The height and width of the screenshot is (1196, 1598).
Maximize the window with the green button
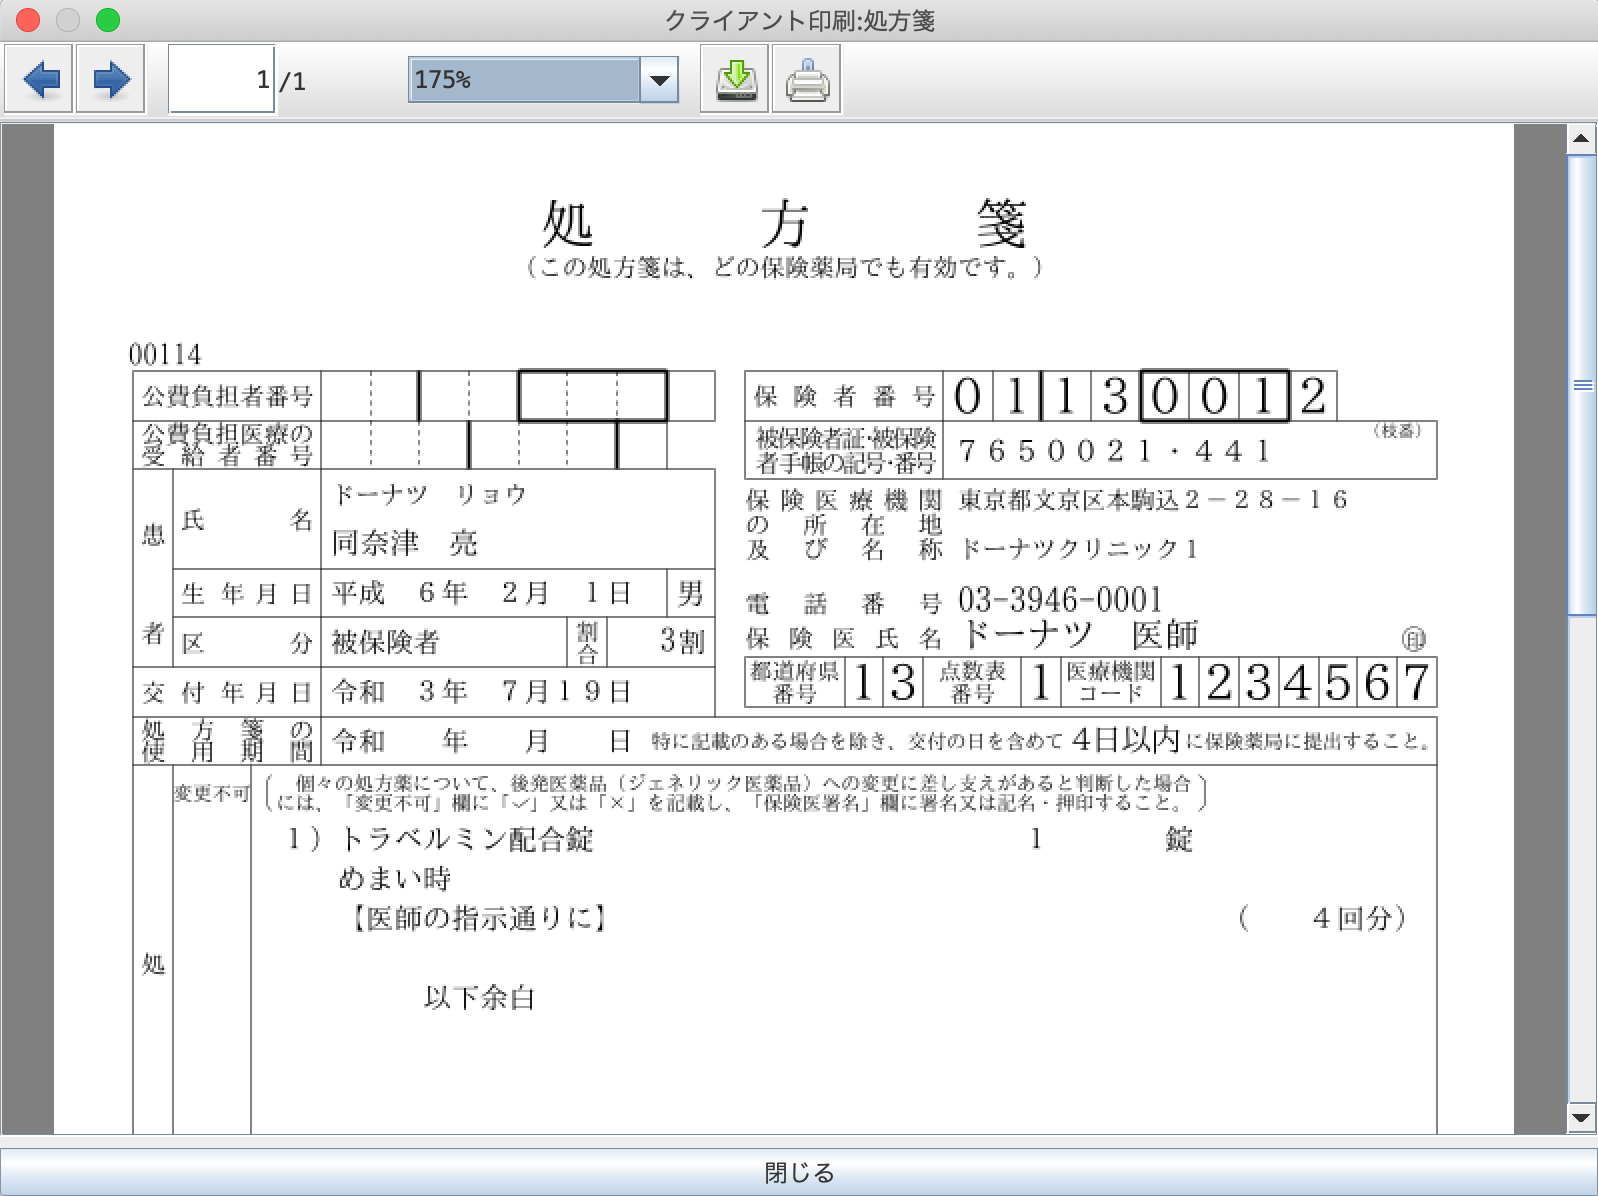(108, 20)
